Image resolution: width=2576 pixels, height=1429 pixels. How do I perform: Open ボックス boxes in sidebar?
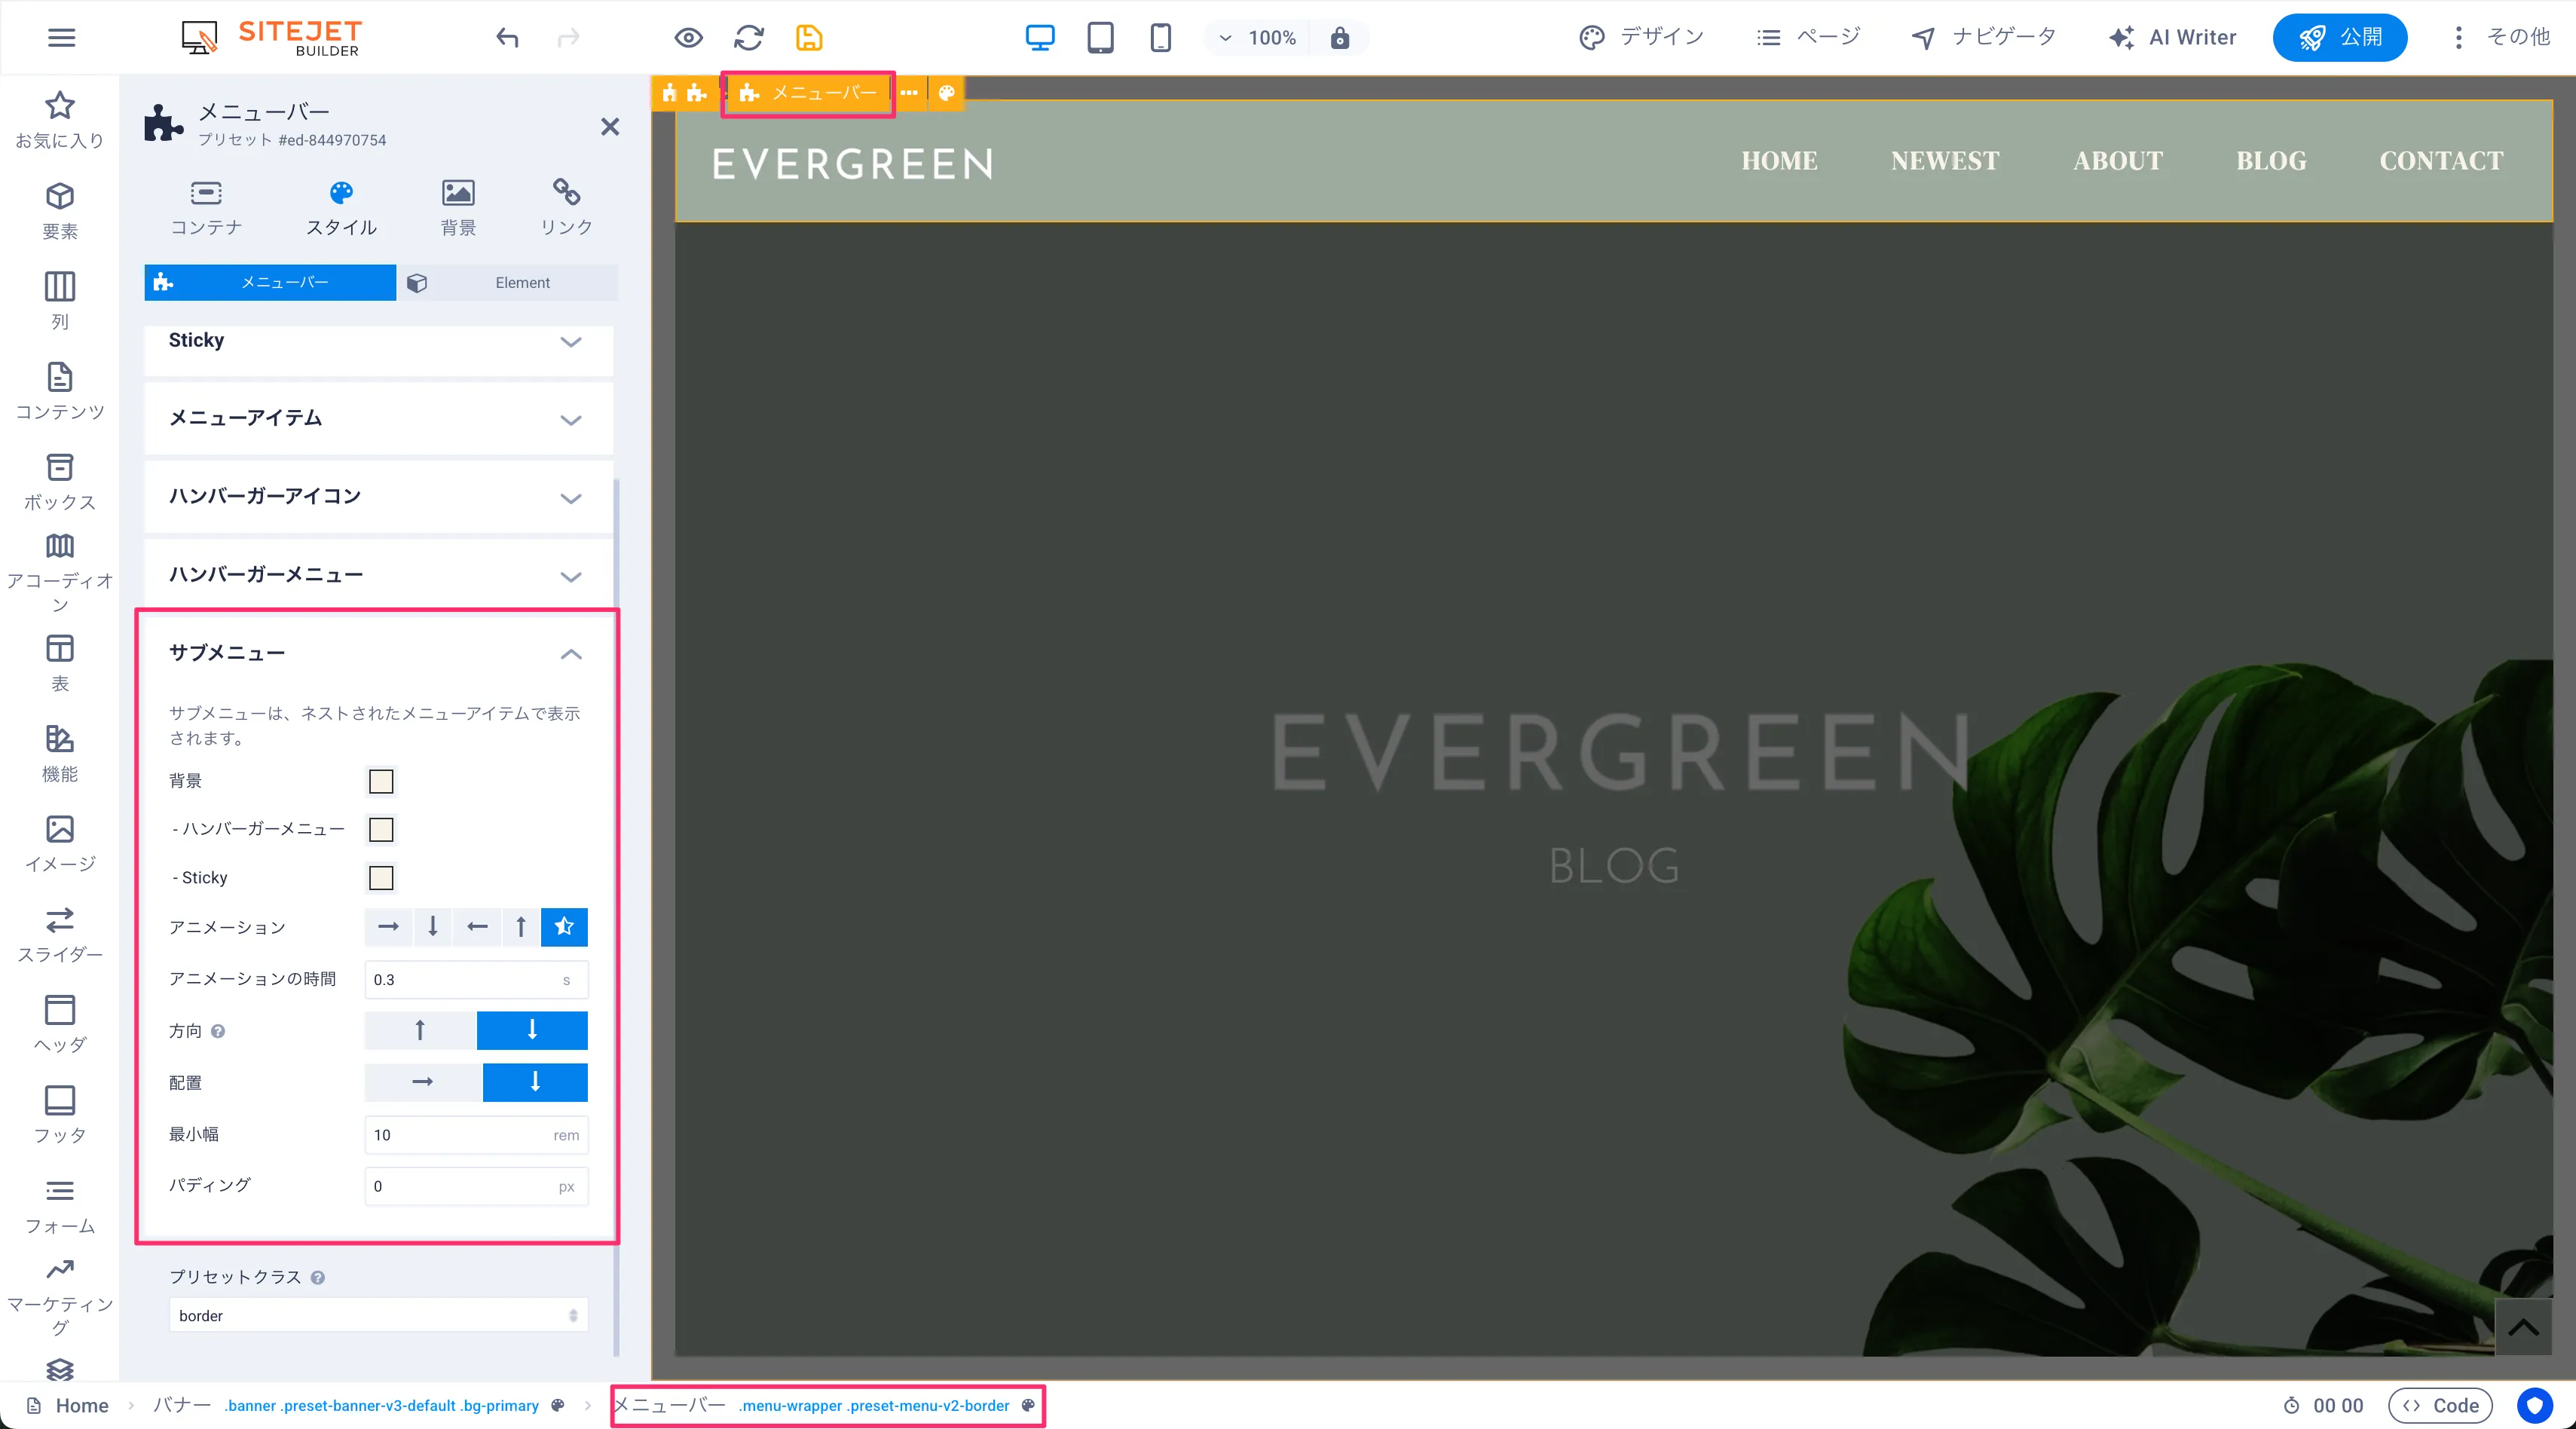[x=60, y=481]
